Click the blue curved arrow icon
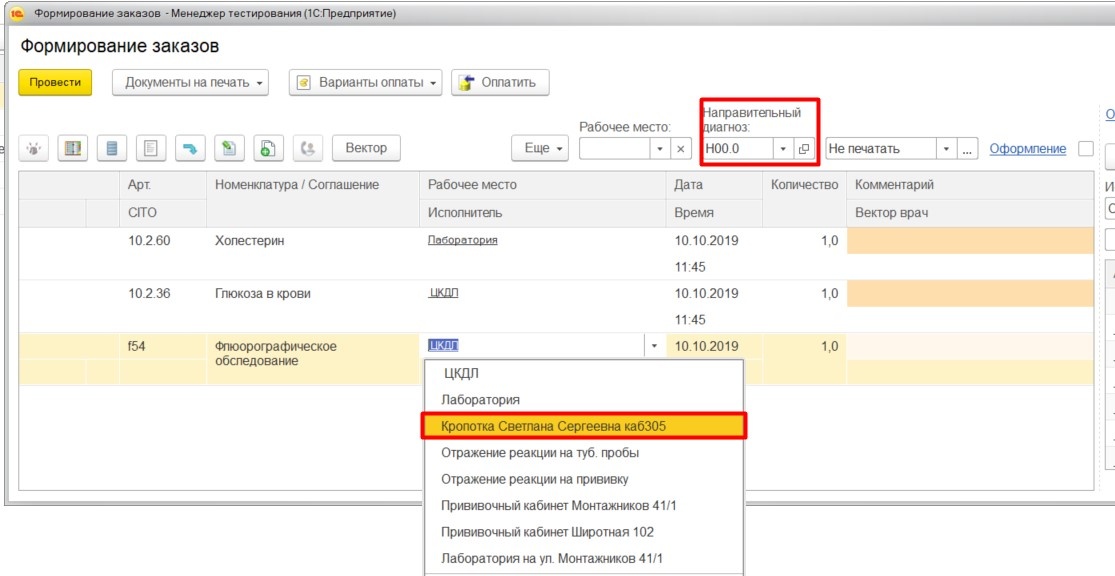This screenshot has width=1115, height=576. 189,148
